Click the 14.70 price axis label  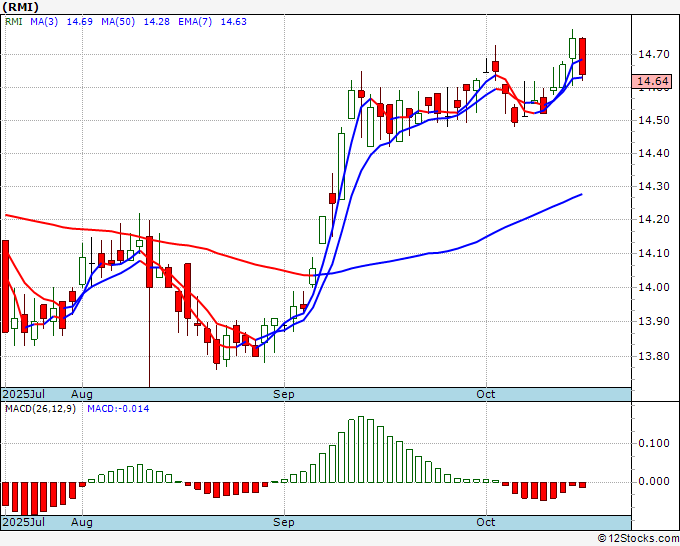[x=654, y=54]
